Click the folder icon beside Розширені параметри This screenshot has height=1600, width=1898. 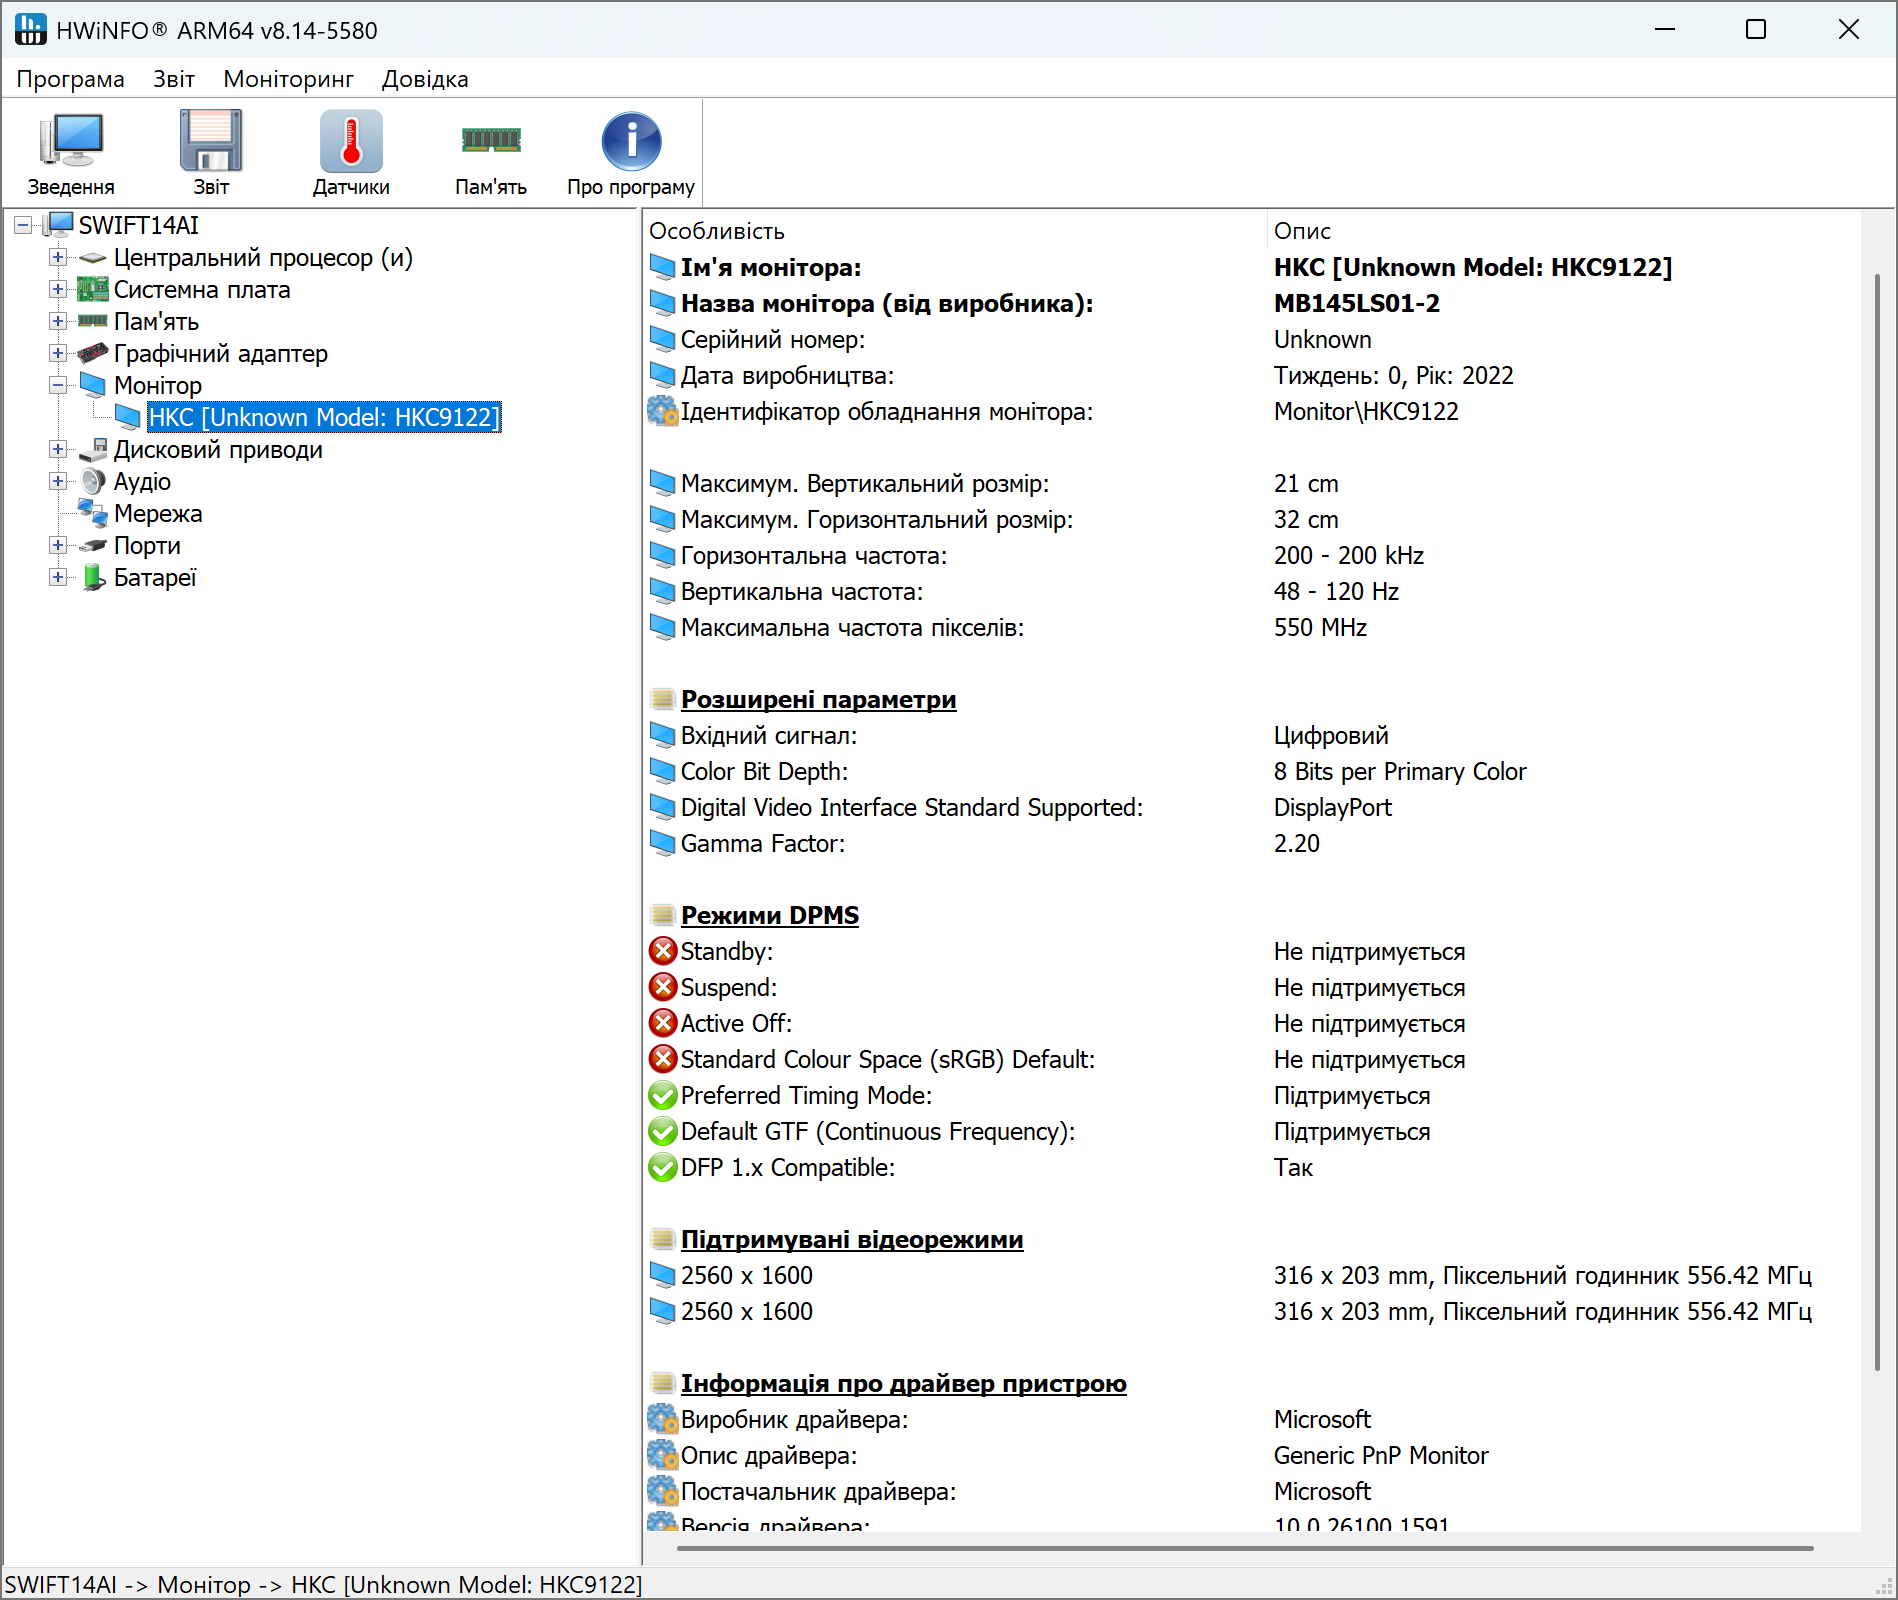point(662,699)
